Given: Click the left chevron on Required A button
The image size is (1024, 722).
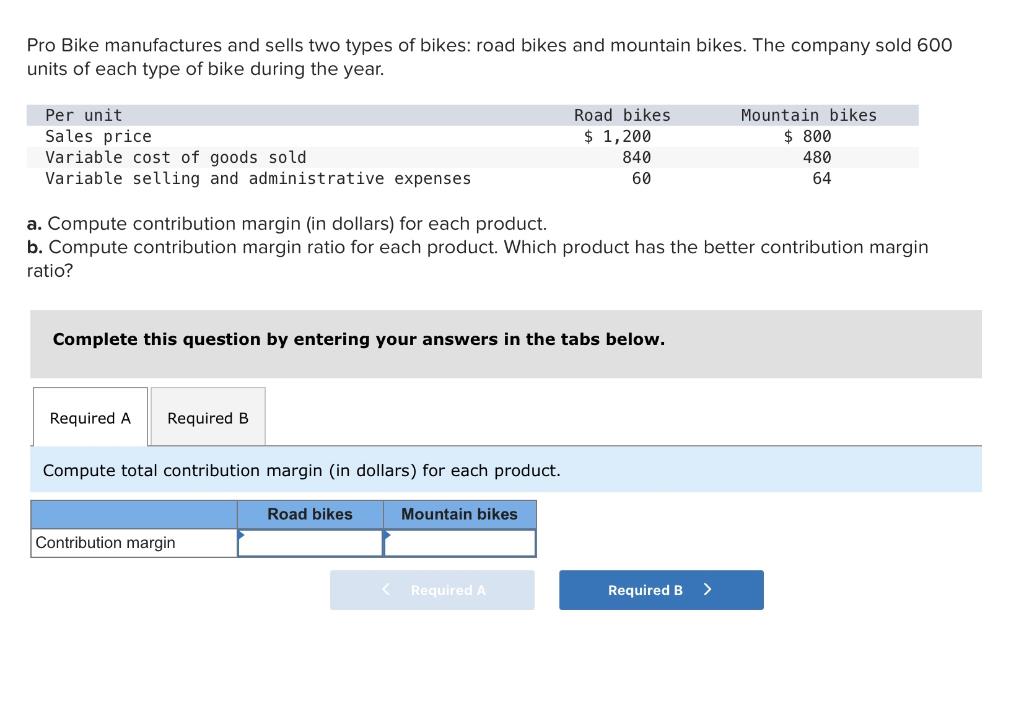Looking at the screenshot, I should pyautogui.click(x=387, y=590).
